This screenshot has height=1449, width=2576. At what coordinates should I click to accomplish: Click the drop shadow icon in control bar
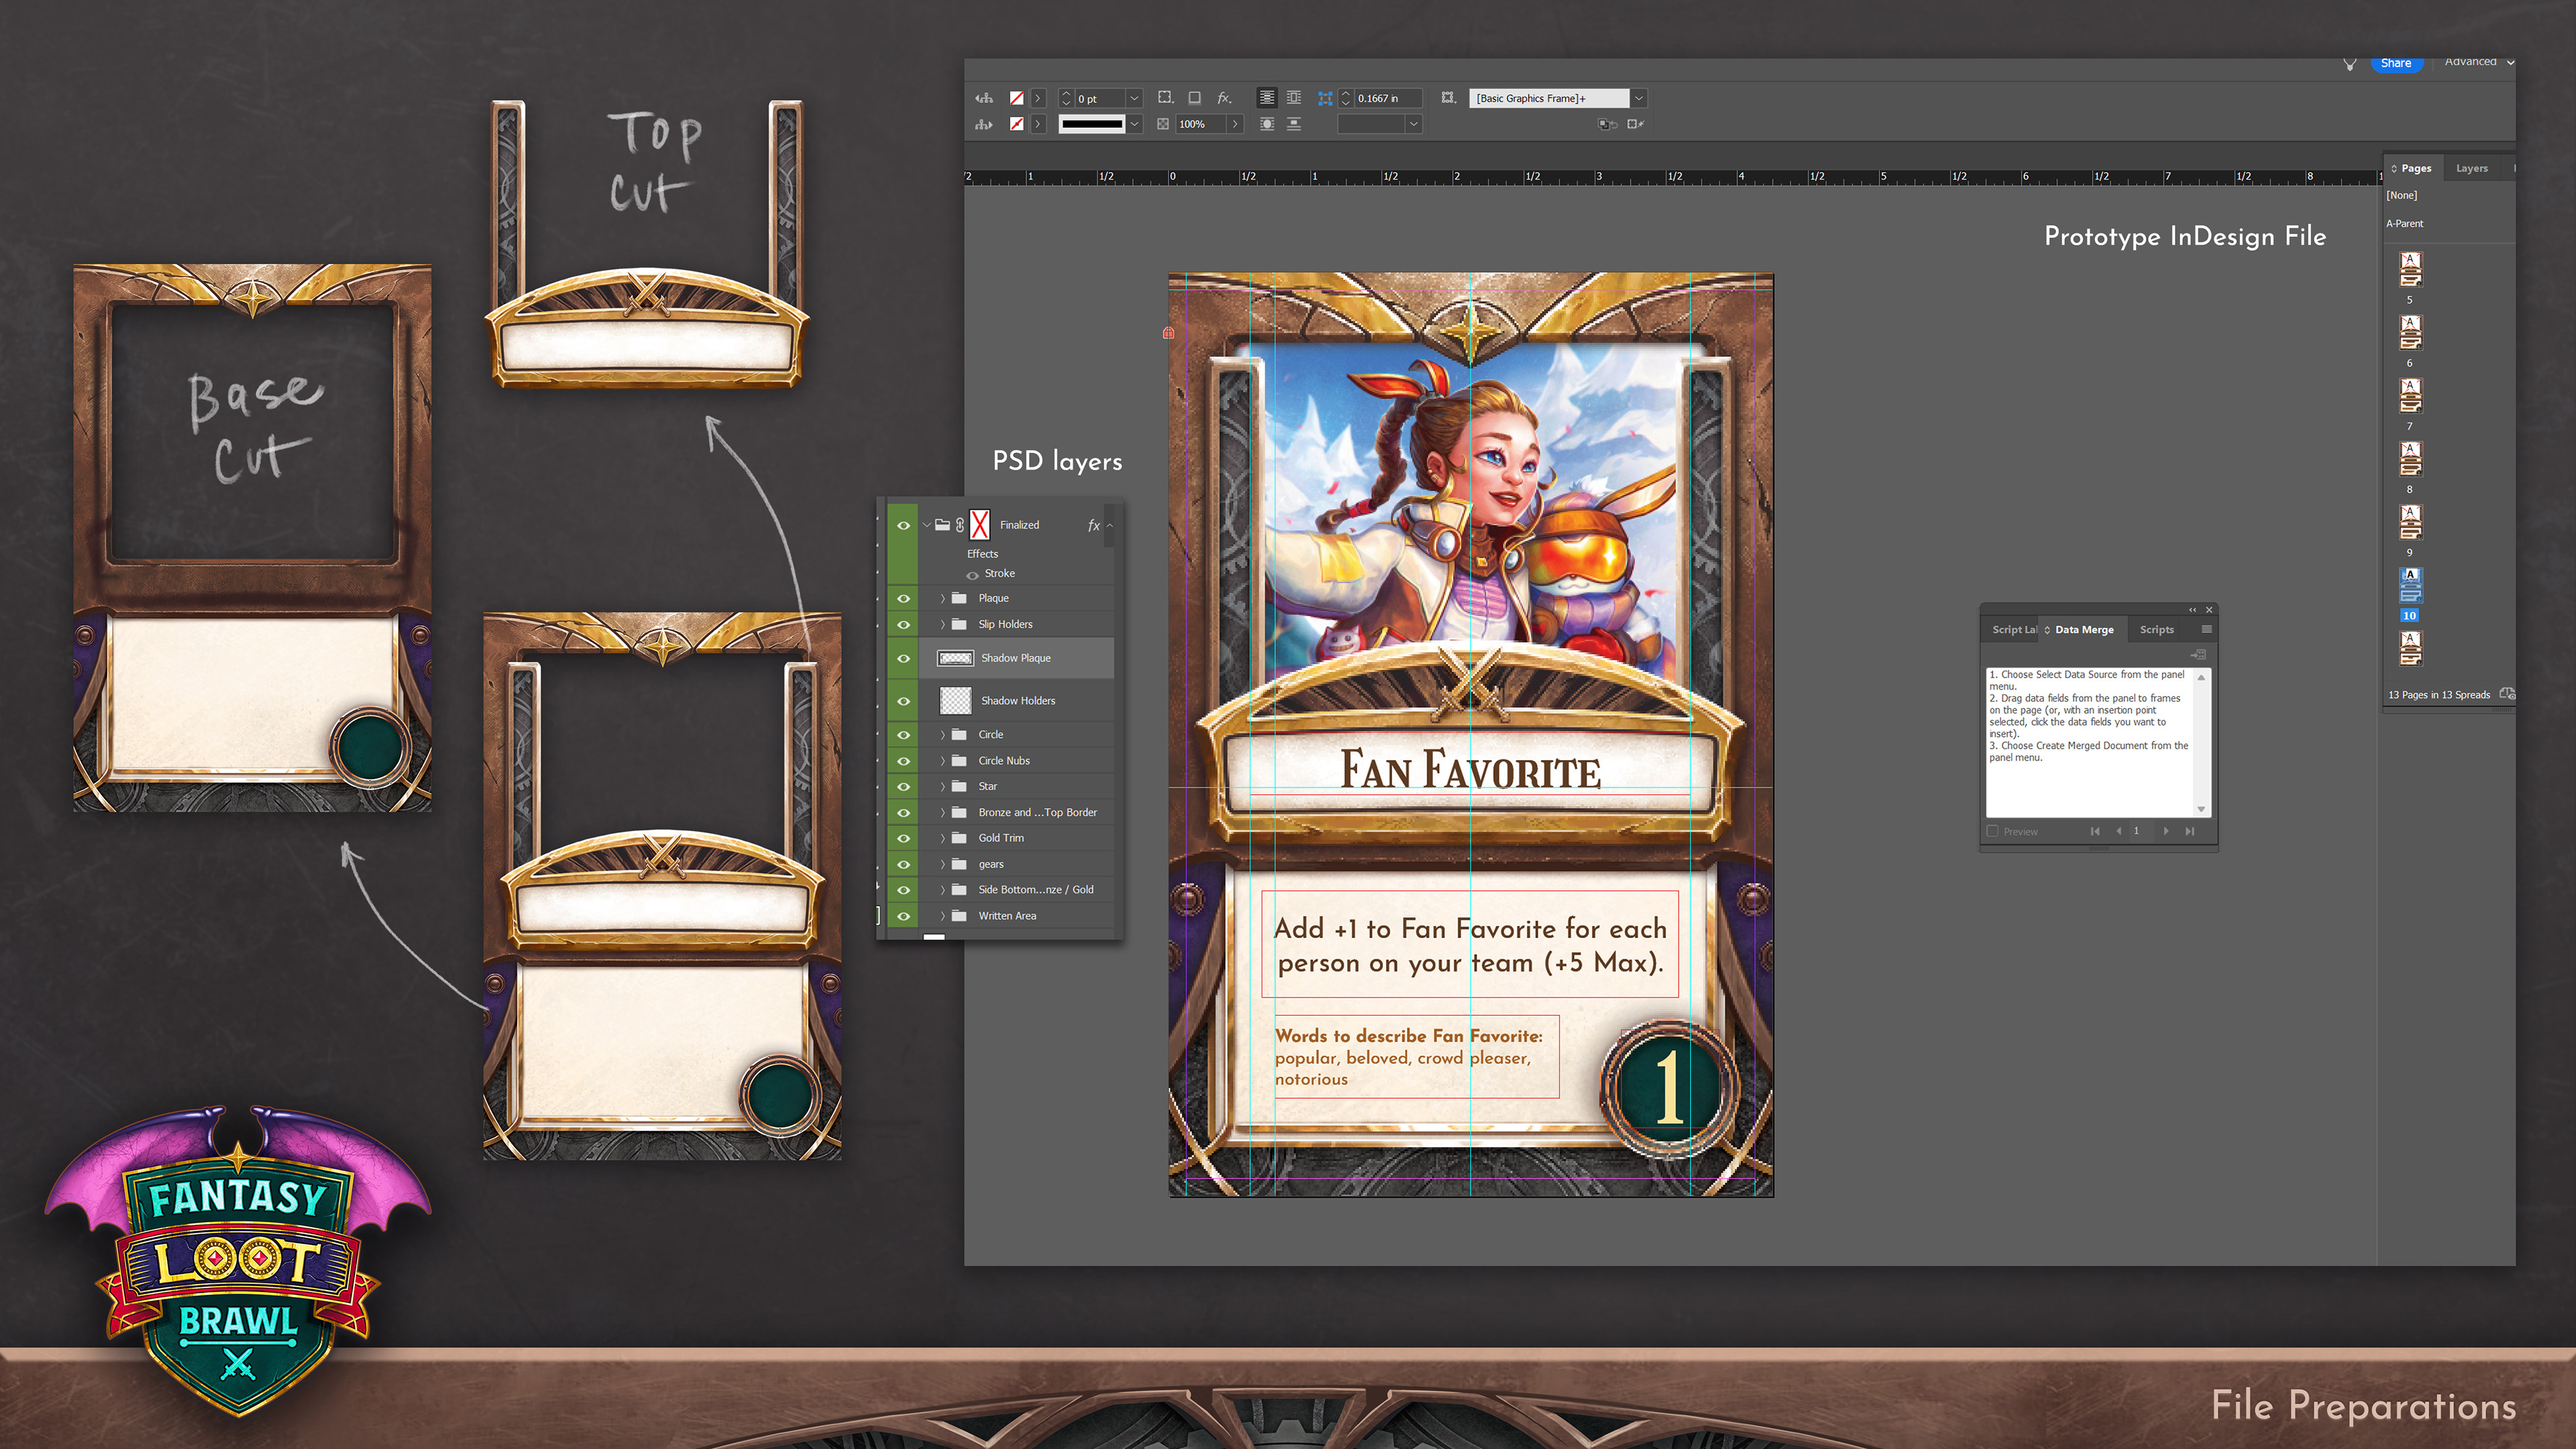(1194, 98)
